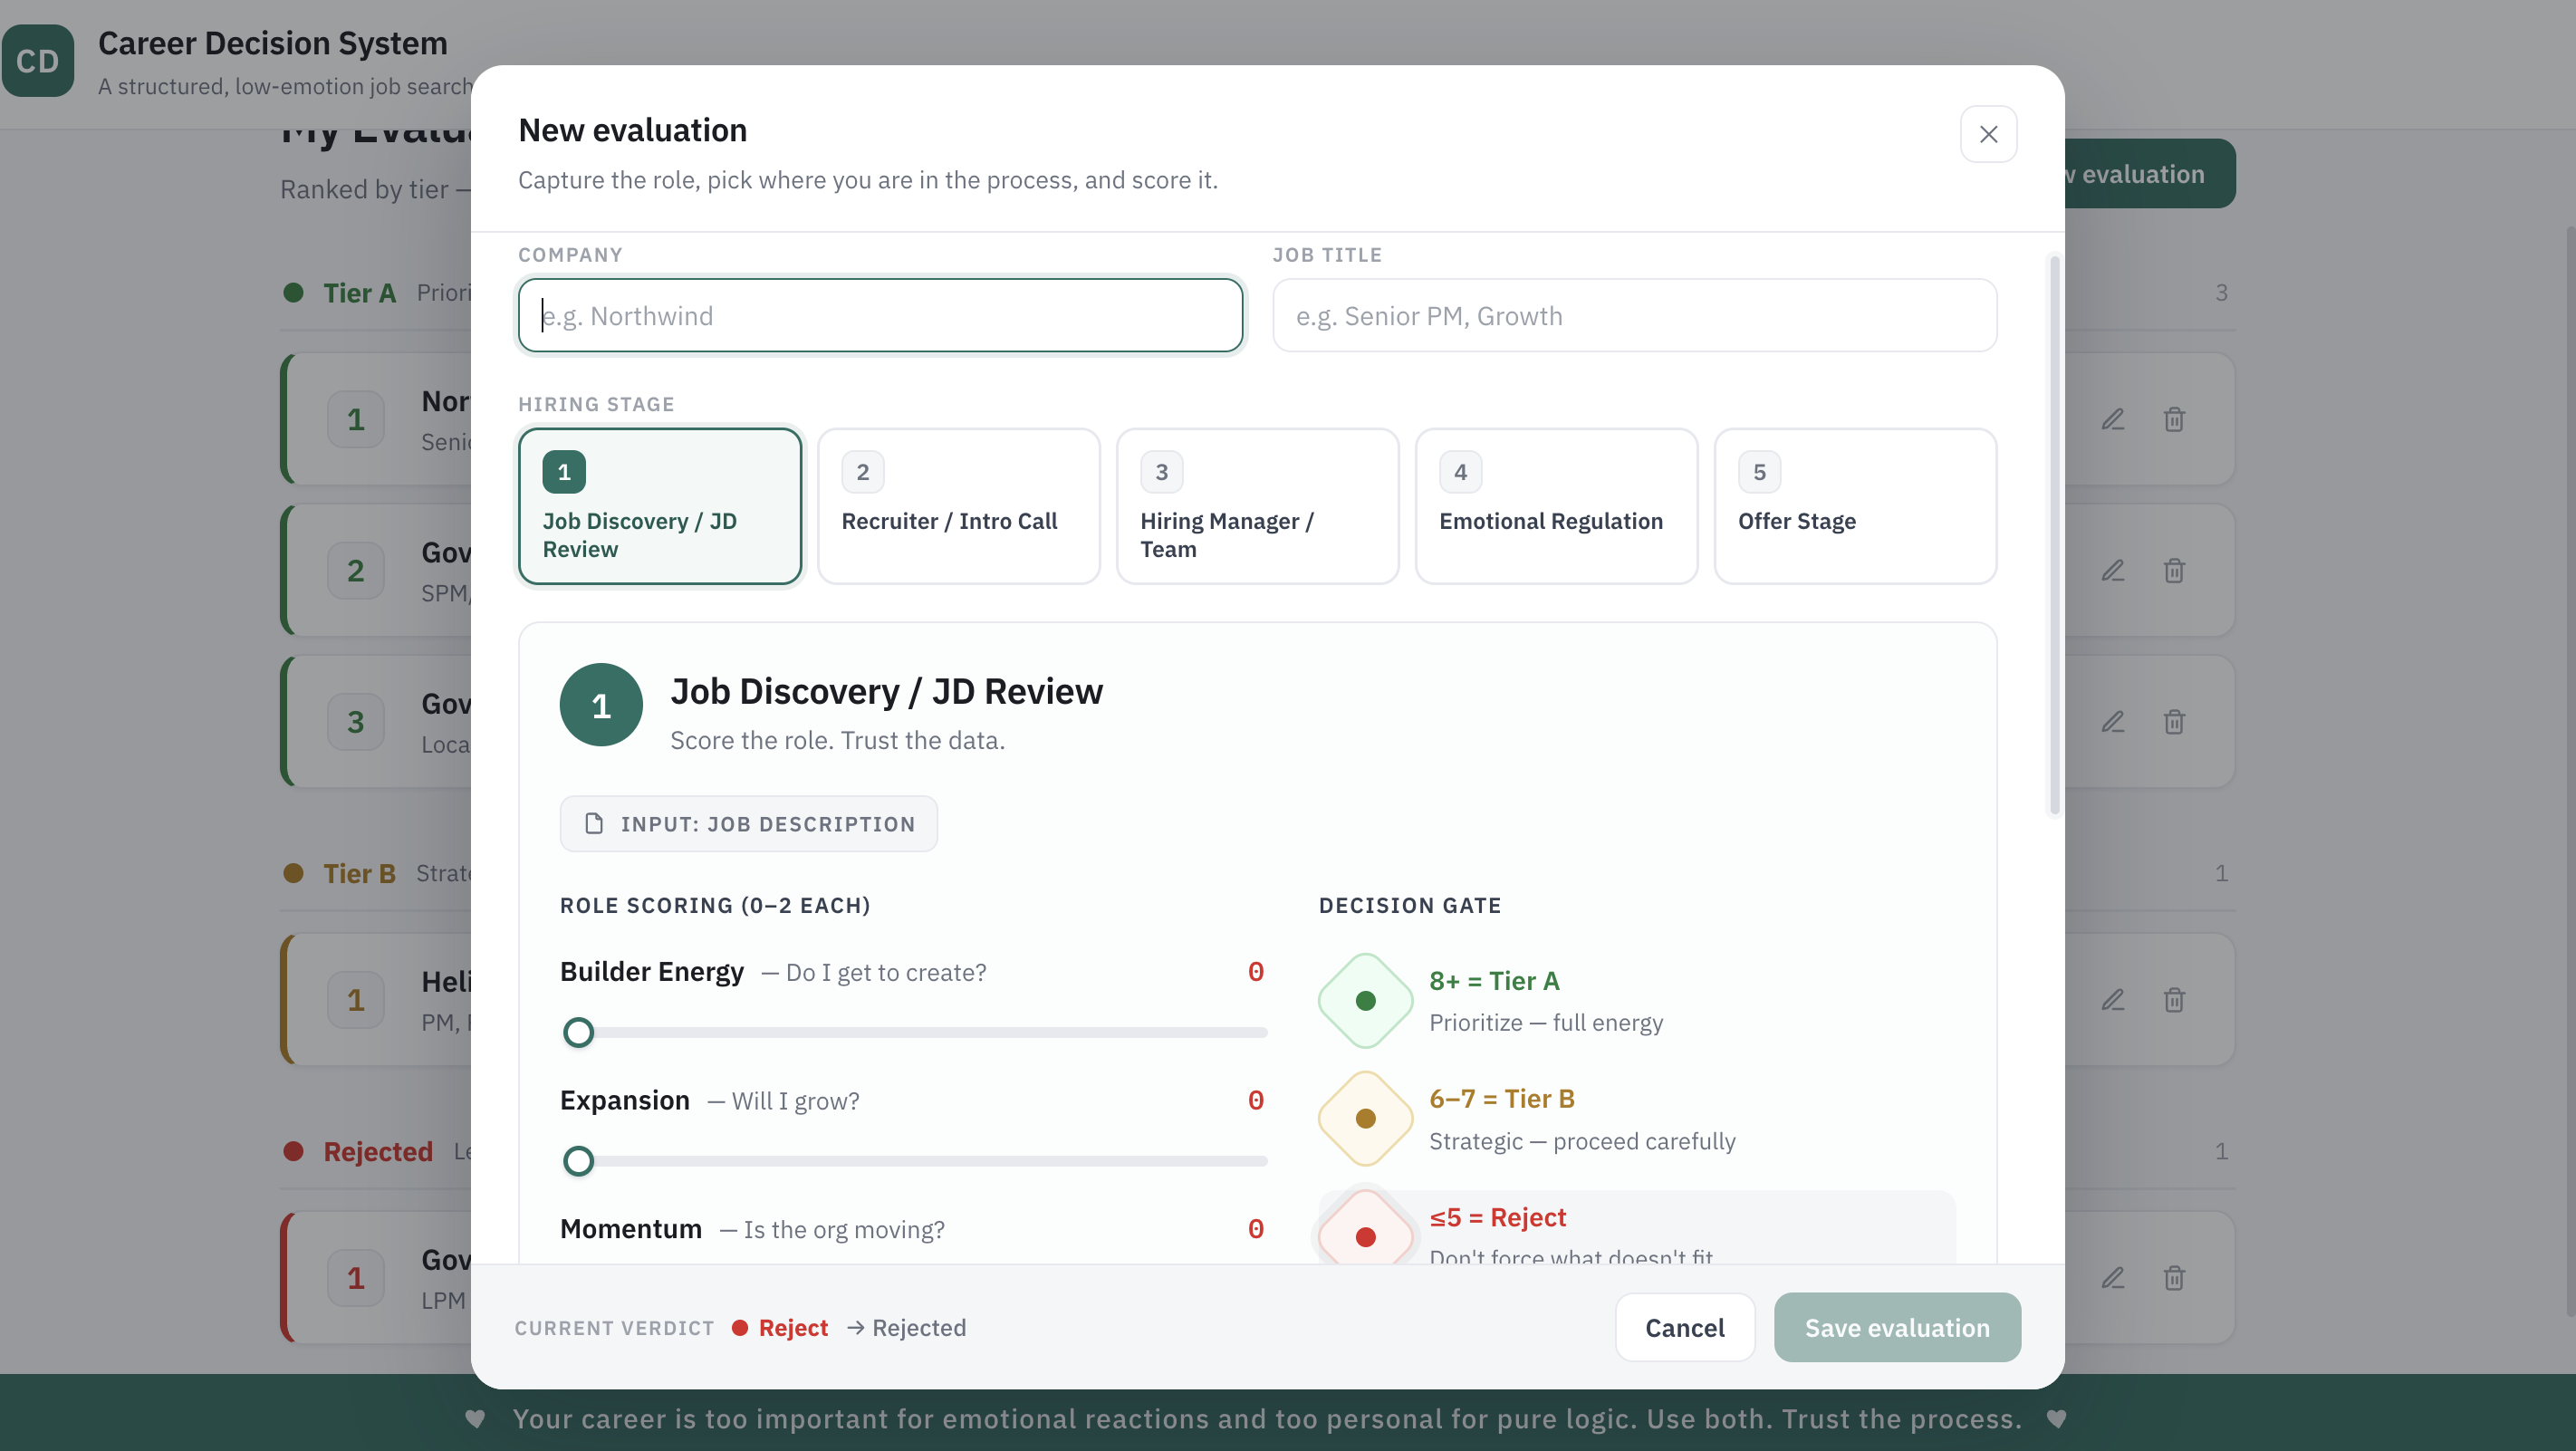Click the heart icon right of footer quote
2576x1451 pixels.
pos(2056,1419)
